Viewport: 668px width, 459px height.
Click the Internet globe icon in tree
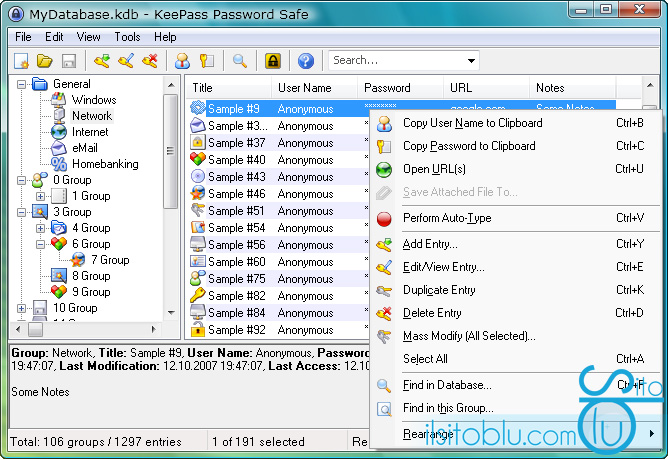tap(58, 132)
